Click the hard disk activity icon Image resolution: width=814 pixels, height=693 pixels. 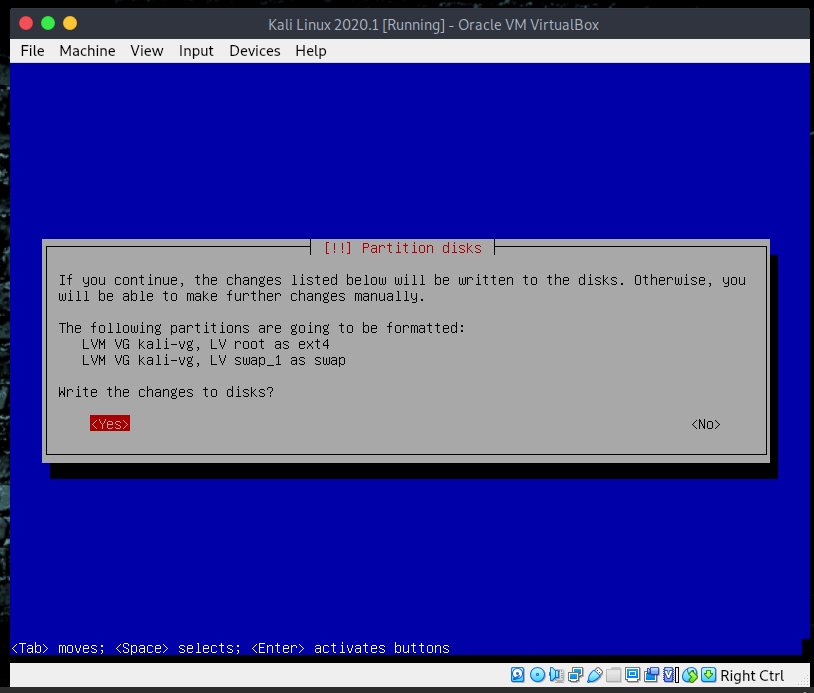[x=518, y=675]
